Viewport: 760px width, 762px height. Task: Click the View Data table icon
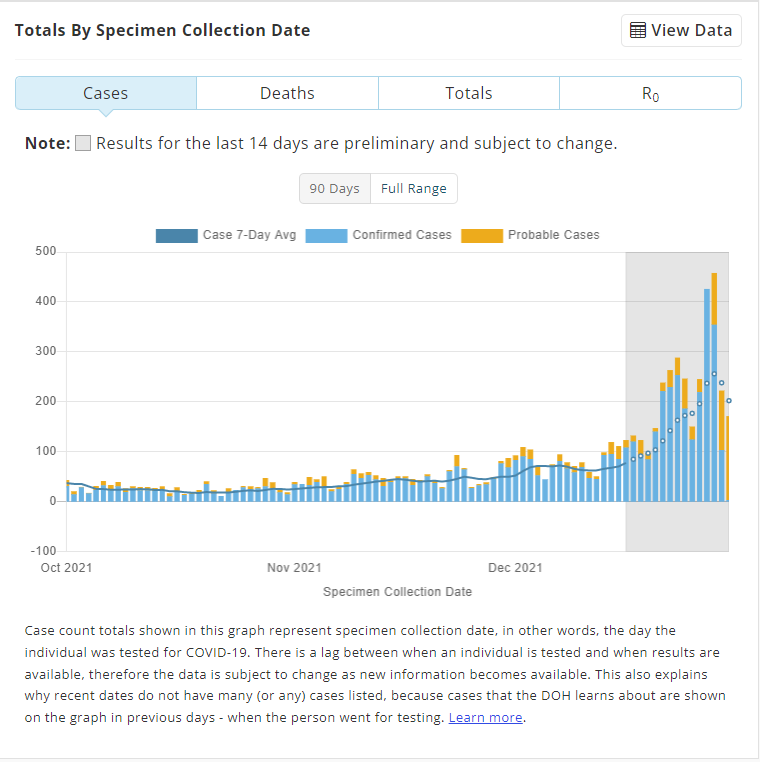click(x=638, y=30)
